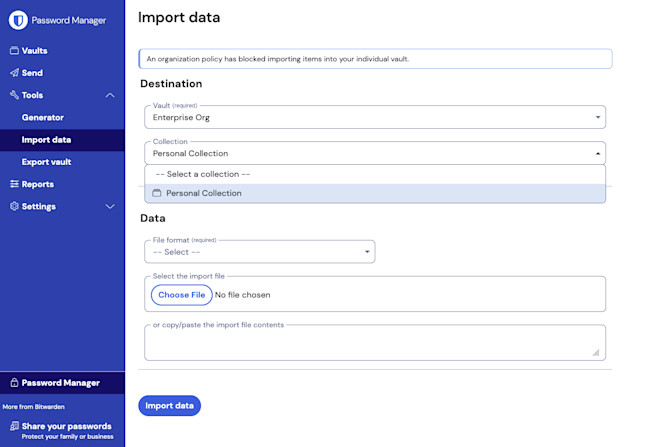Image resolution: width=650 pixels, height=447 pixels.
Task: Click the Bitwarden shield logo
Action: point(16,19)
